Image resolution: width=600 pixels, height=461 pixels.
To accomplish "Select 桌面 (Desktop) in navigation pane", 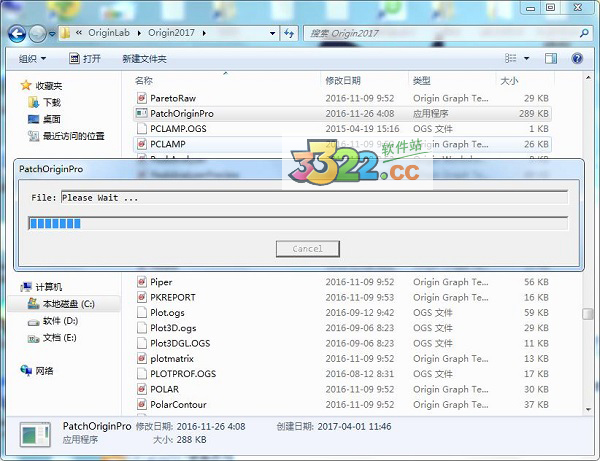I will 44,119.
